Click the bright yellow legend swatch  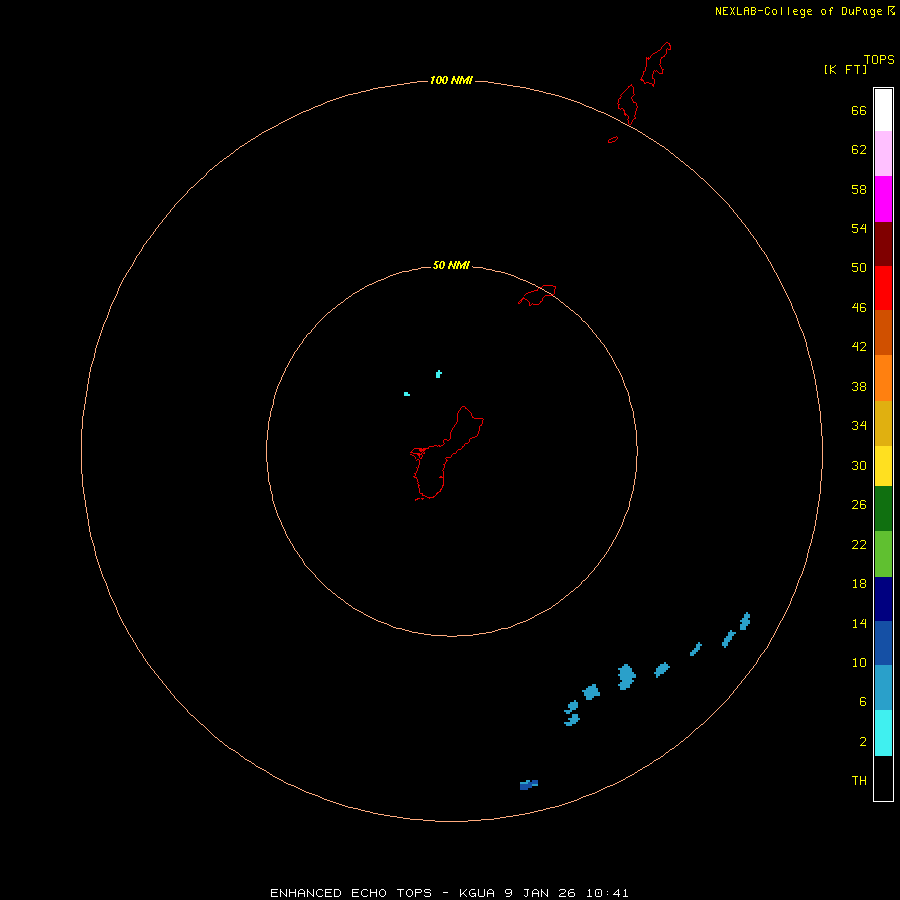pyautogui.click(x=883, y=466)
